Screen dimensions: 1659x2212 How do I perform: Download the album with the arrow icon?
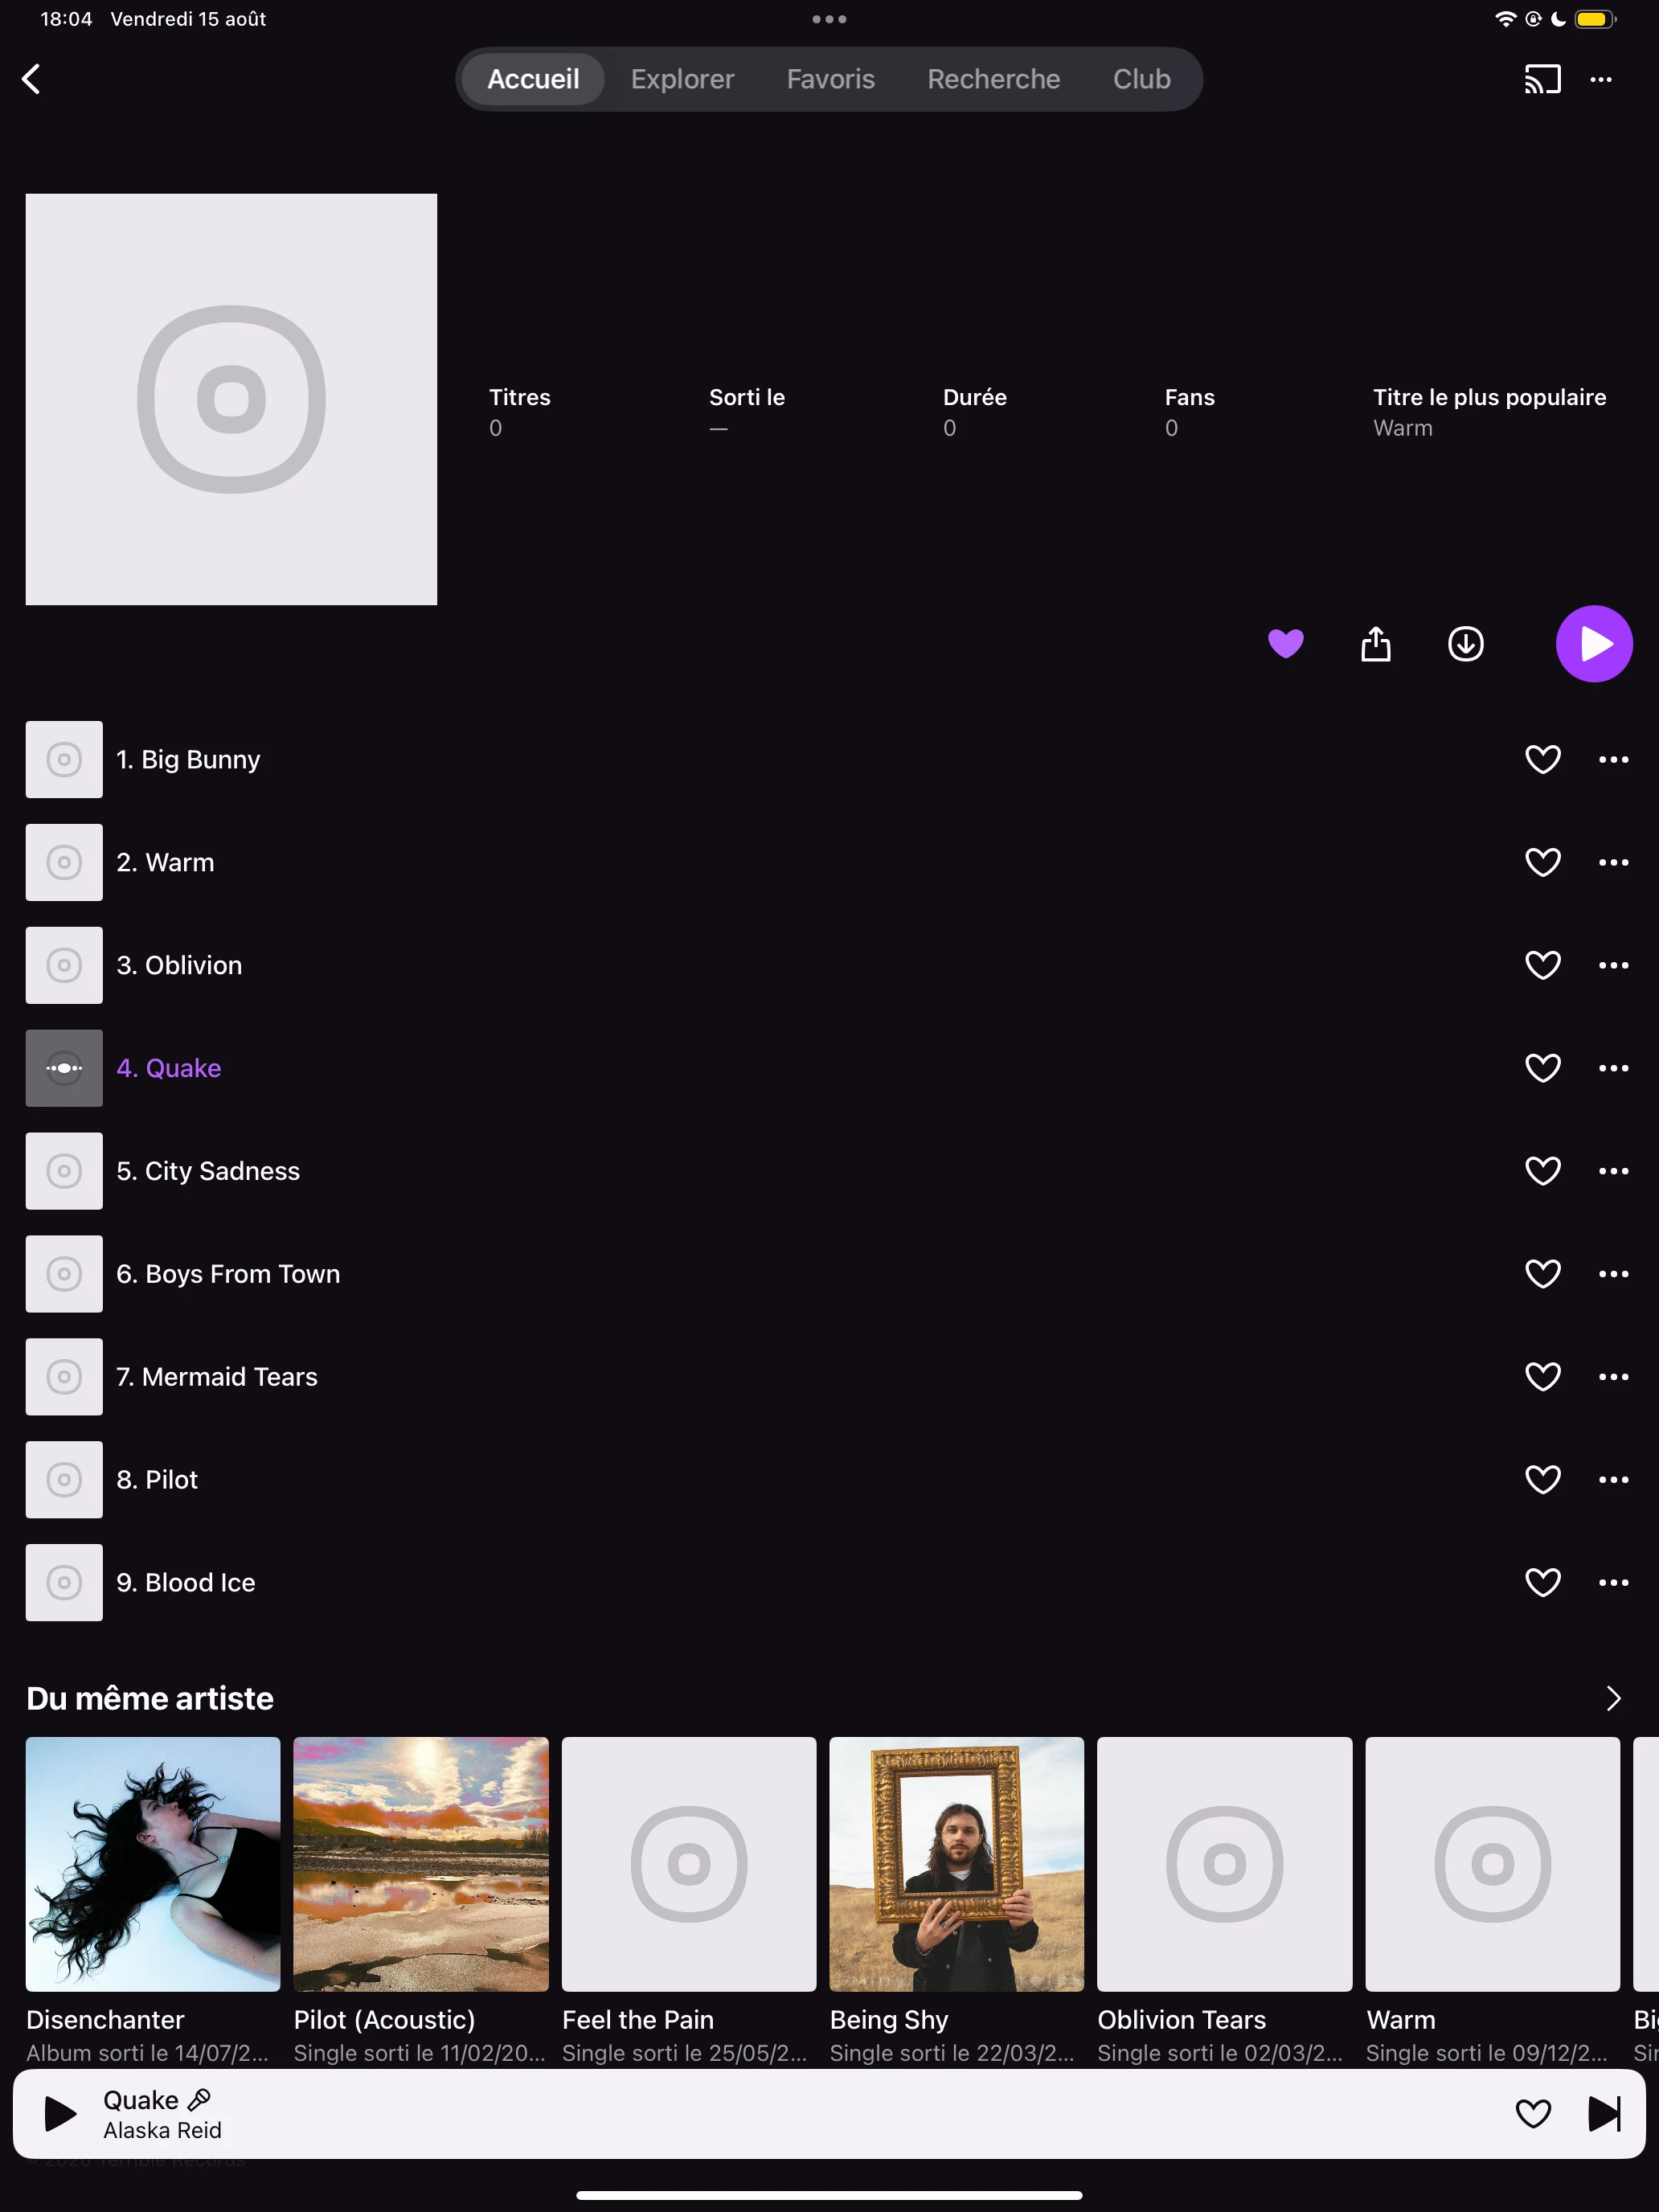tap(1465, 644)
